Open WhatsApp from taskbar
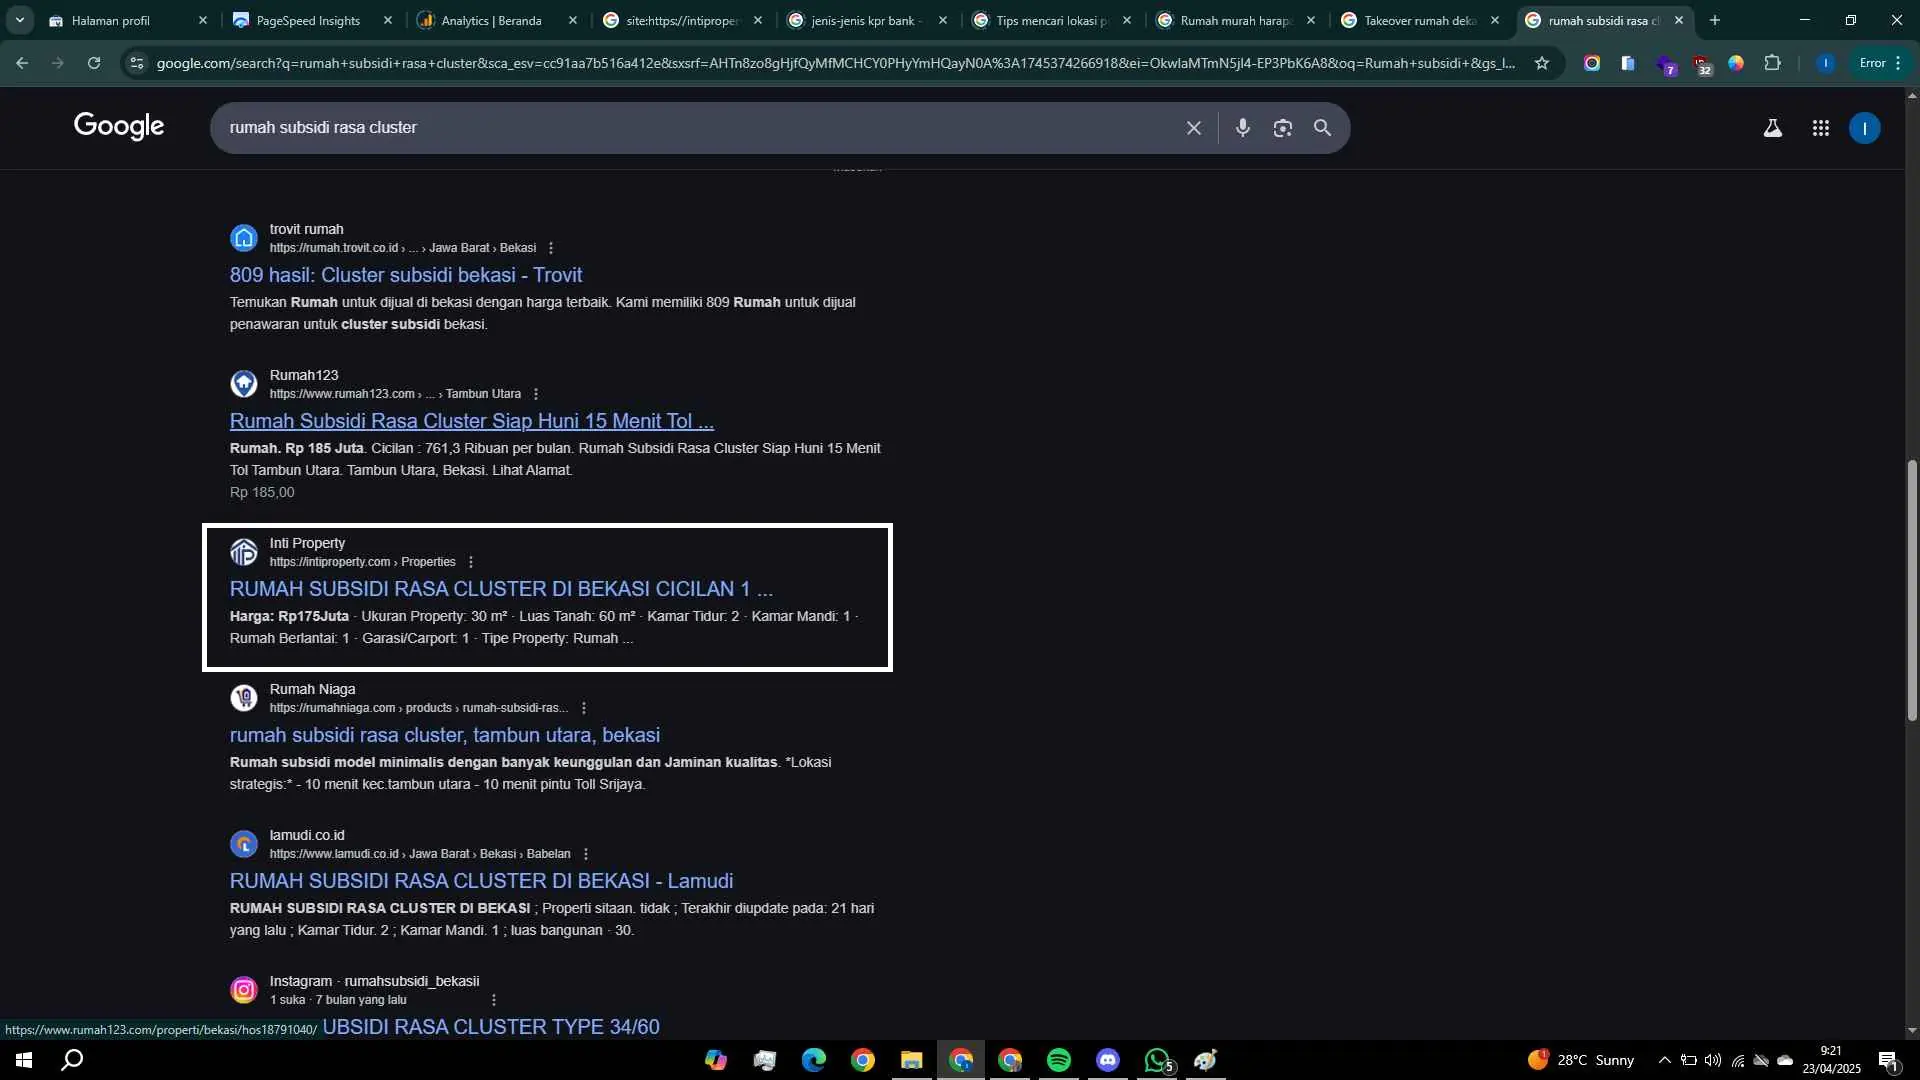This screenshot has height=1080, width=1920. pyautogui.click(x=1157, y=1060)
